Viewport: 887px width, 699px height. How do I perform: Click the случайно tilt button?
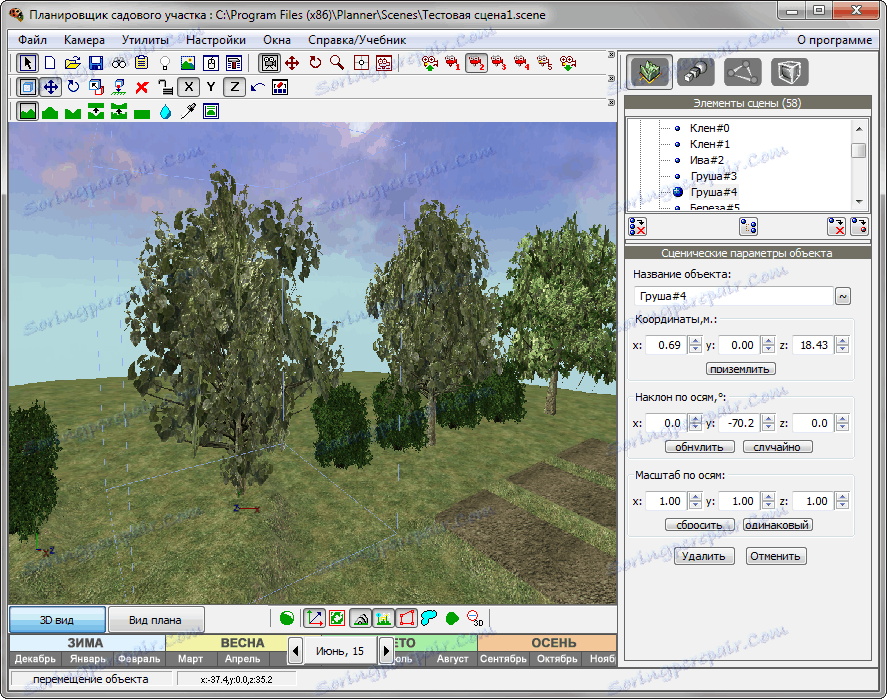point(777,447)
